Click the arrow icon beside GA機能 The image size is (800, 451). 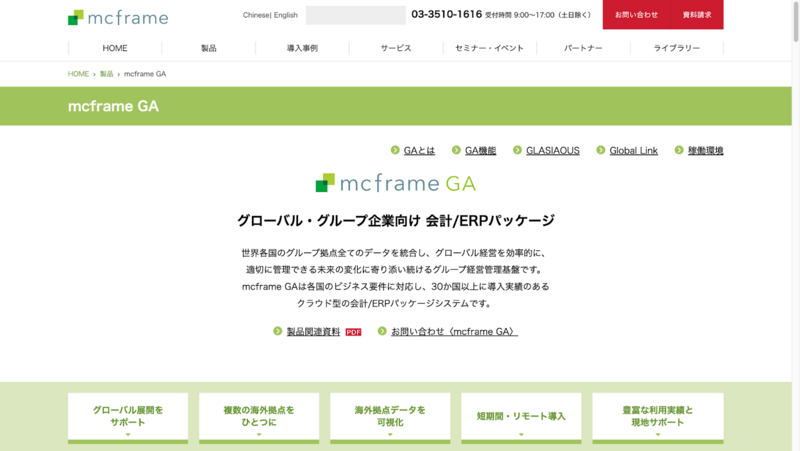(x=456, y=150)
